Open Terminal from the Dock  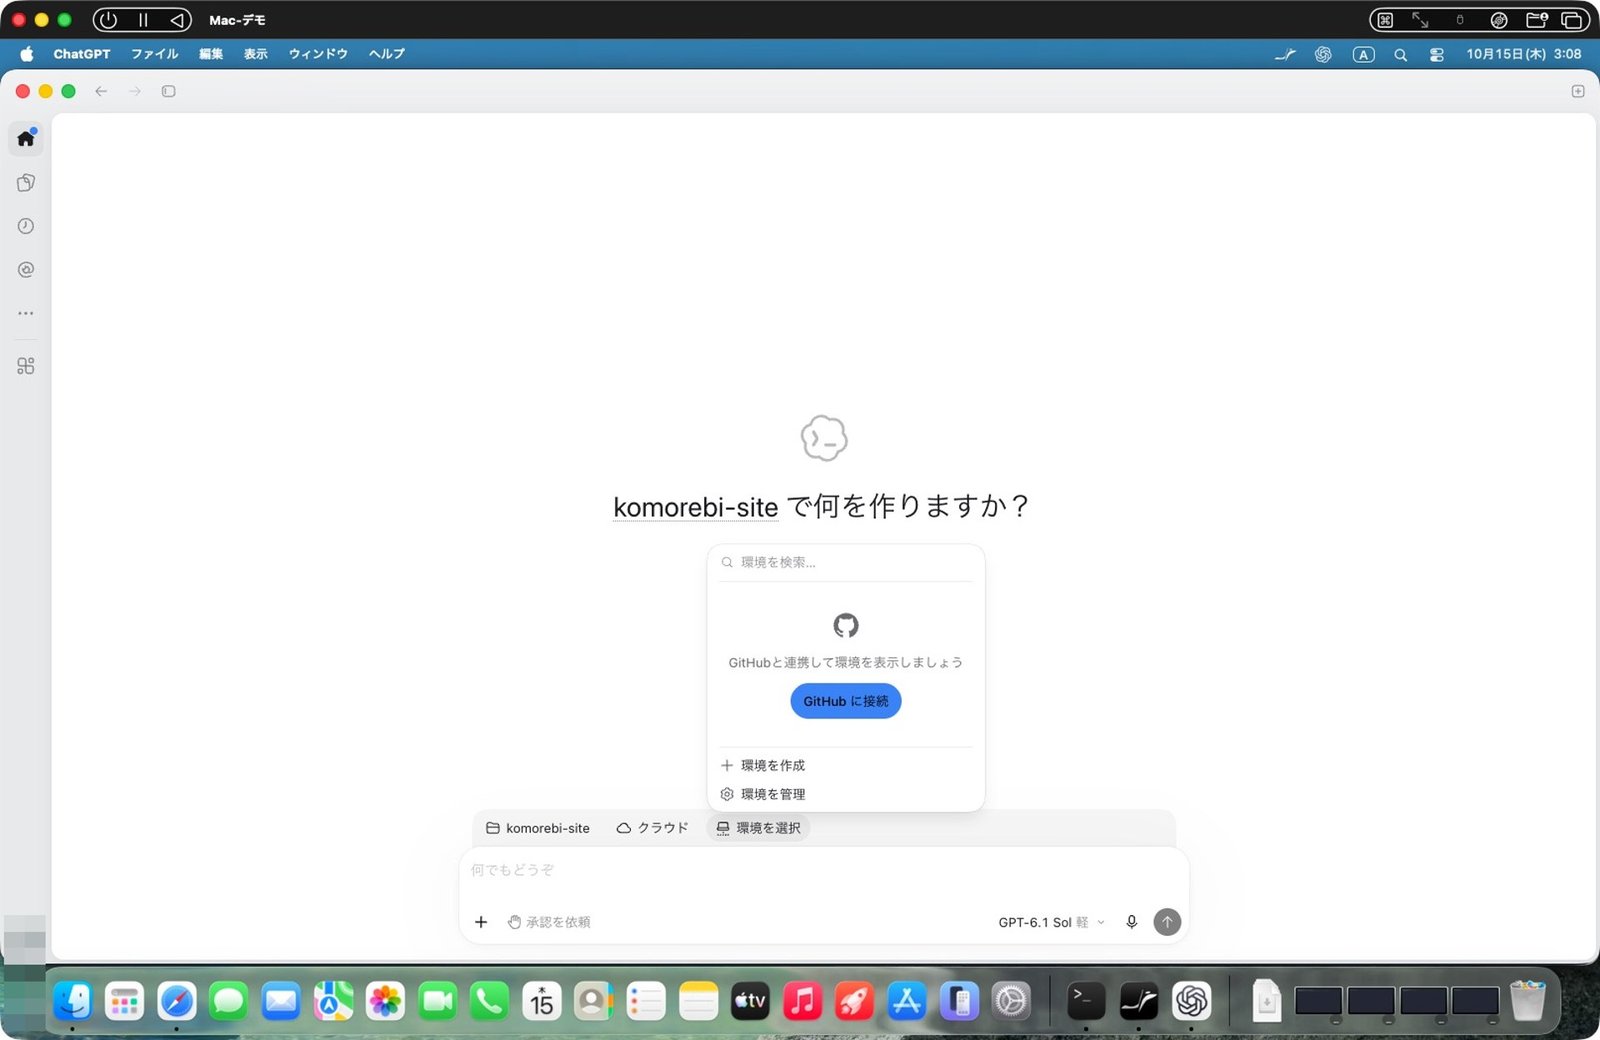(1086, 1000)
